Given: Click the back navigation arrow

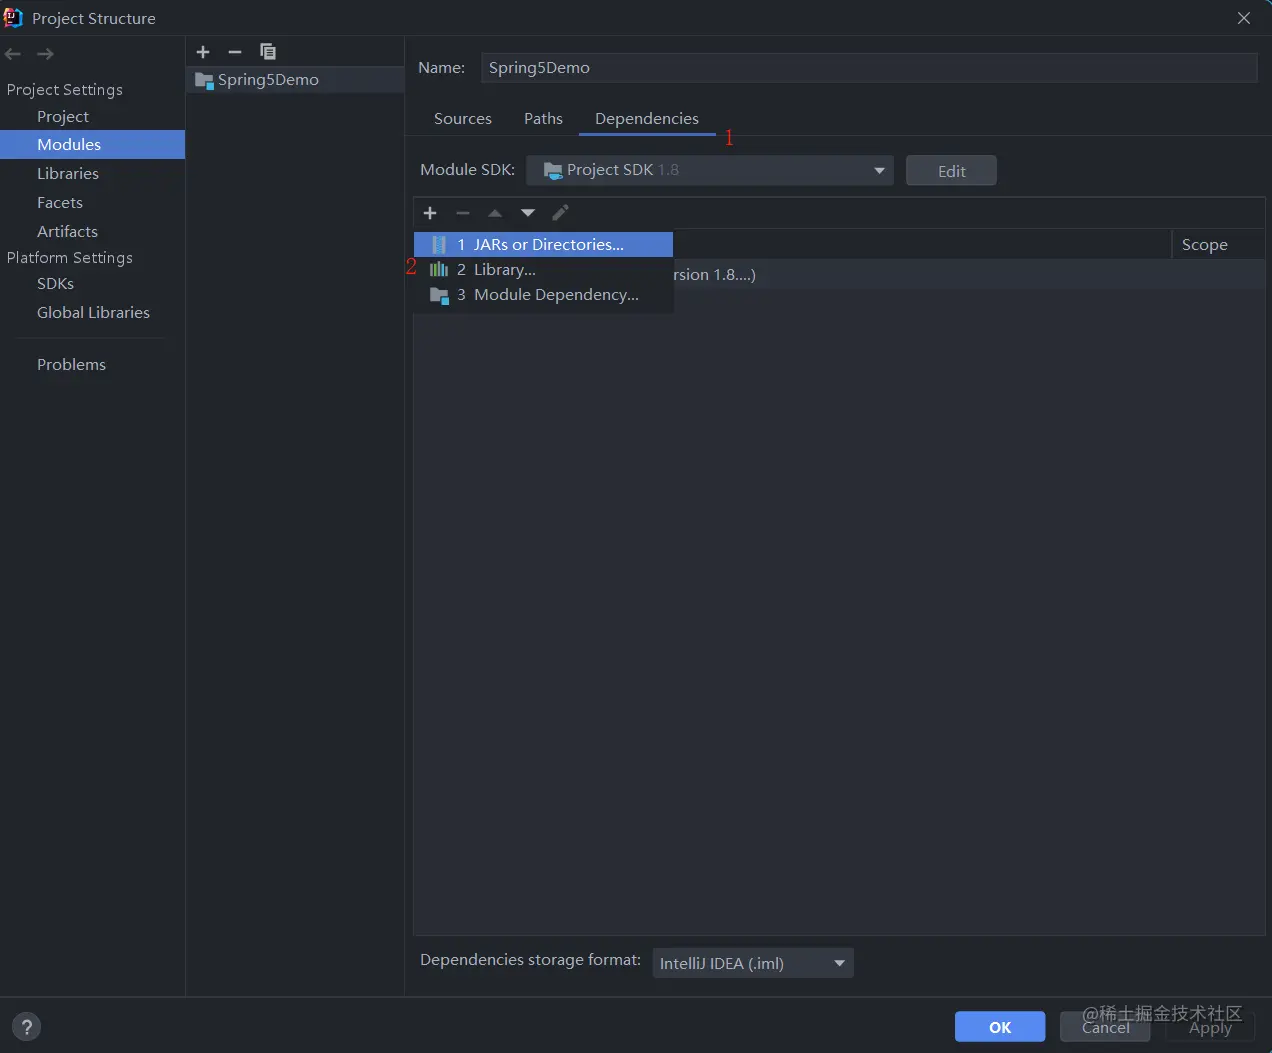Looking at the screenshot, I should coord(13,54).
